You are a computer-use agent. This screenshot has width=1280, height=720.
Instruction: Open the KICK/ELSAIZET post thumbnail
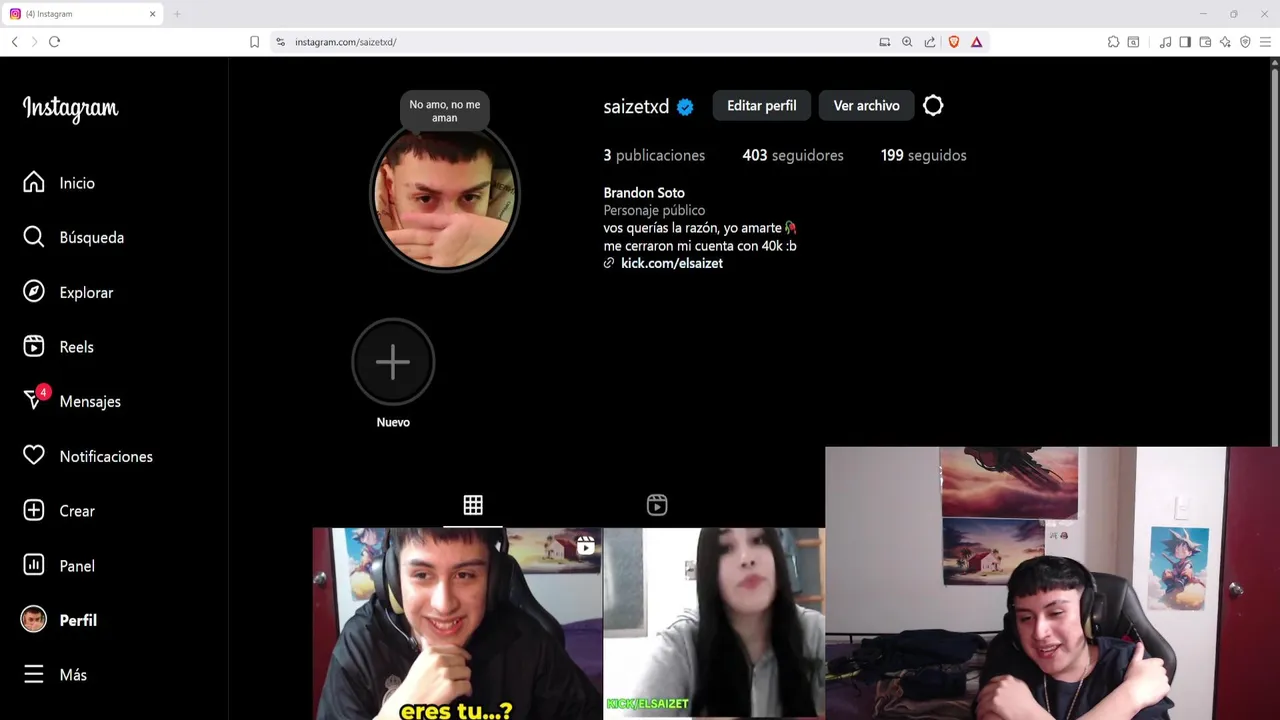(714, 624)
